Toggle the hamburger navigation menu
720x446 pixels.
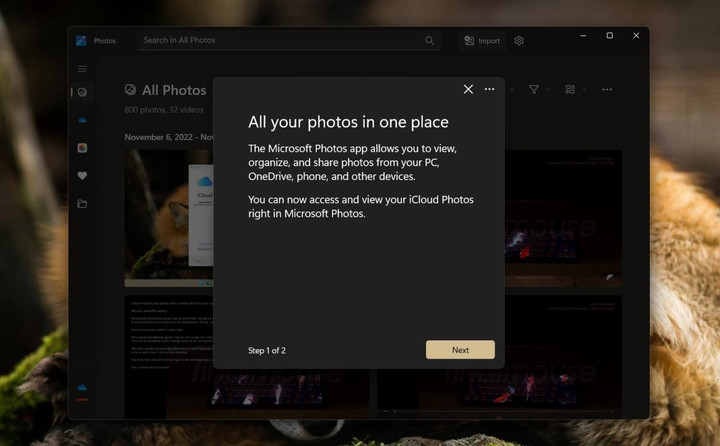(82, 69)
